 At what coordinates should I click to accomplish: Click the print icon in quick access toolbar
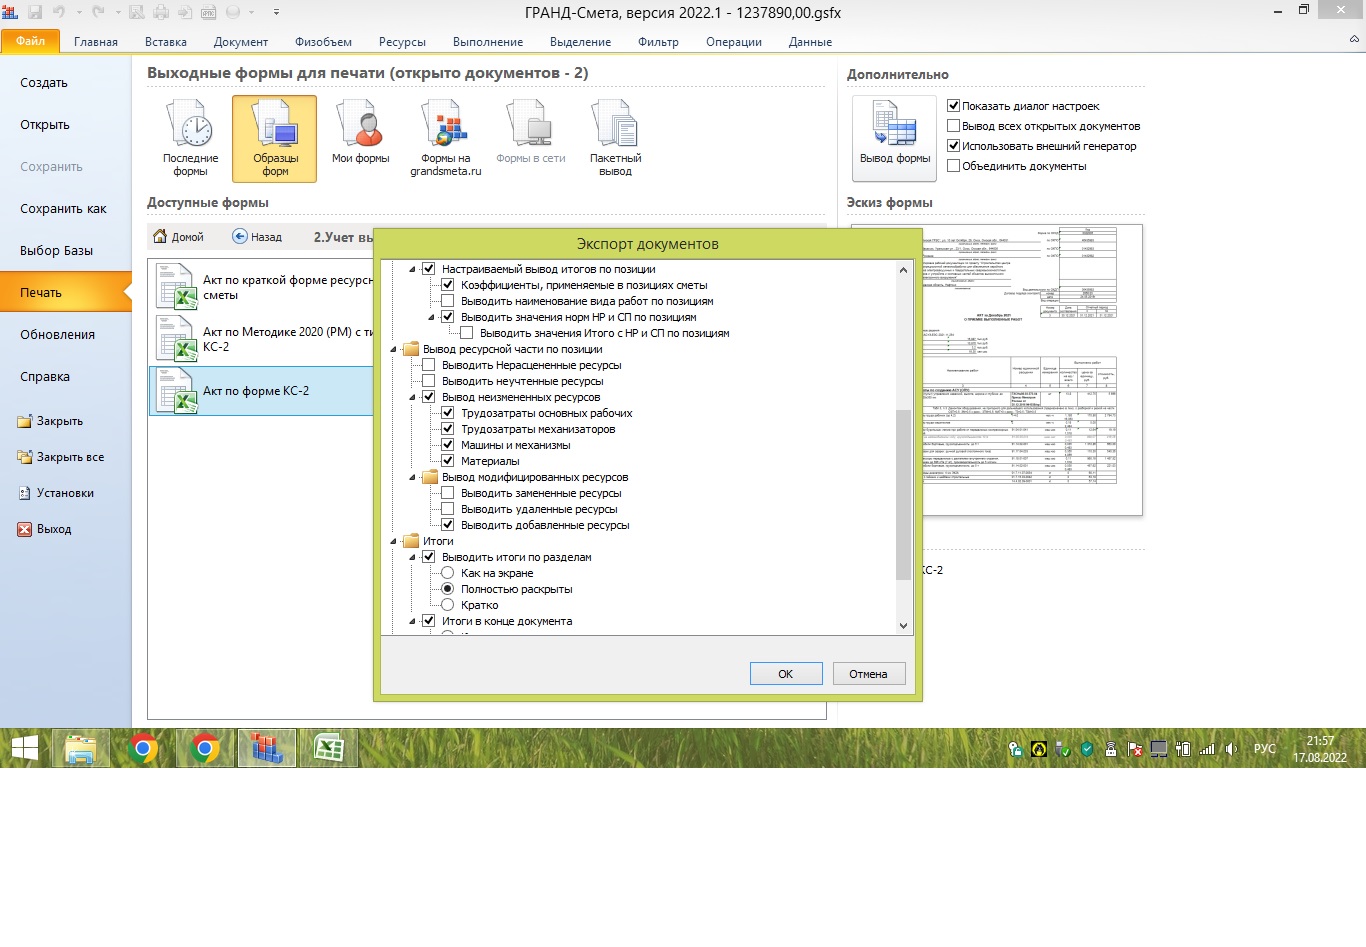(162, 12)
